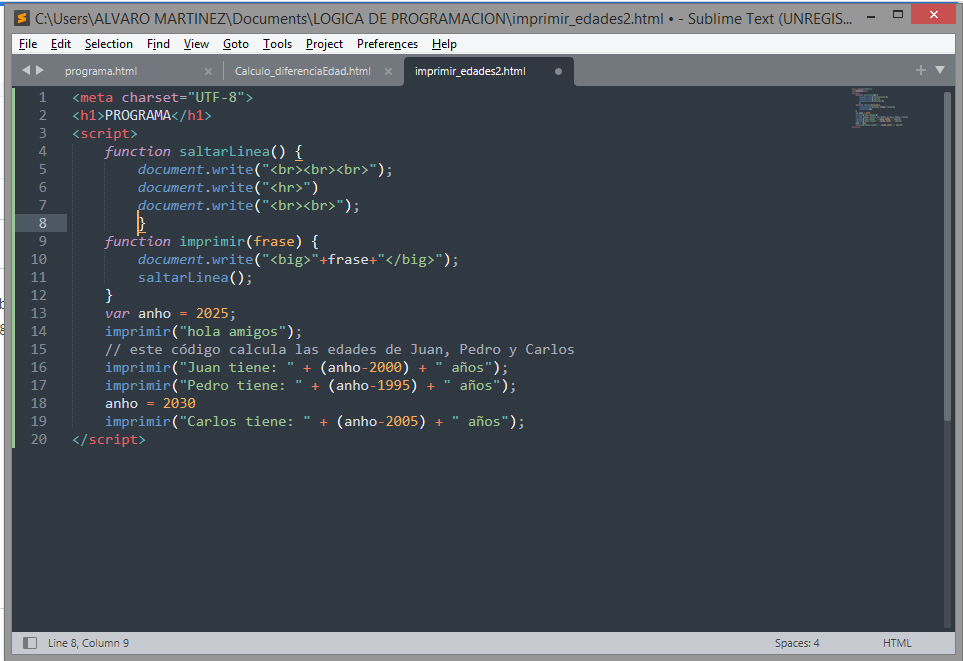Click the "Carlos tiene: " string

245,421
